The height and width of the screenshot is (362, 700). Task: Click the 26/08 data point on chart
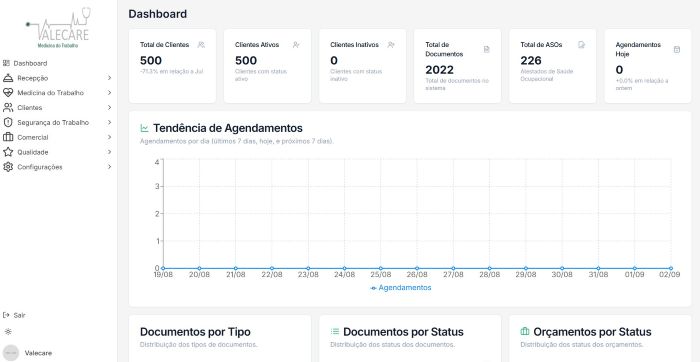pos(417,268)
